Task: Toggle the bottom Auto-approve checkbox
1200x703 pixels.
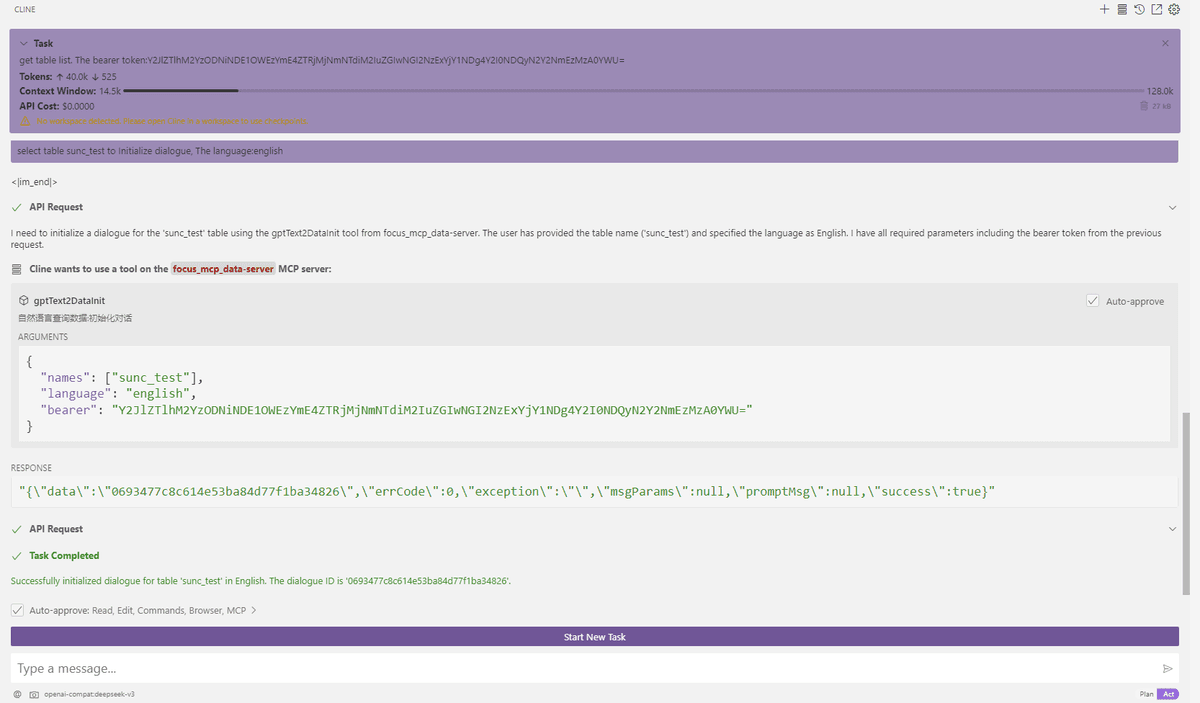Action: tap(17, 610)
